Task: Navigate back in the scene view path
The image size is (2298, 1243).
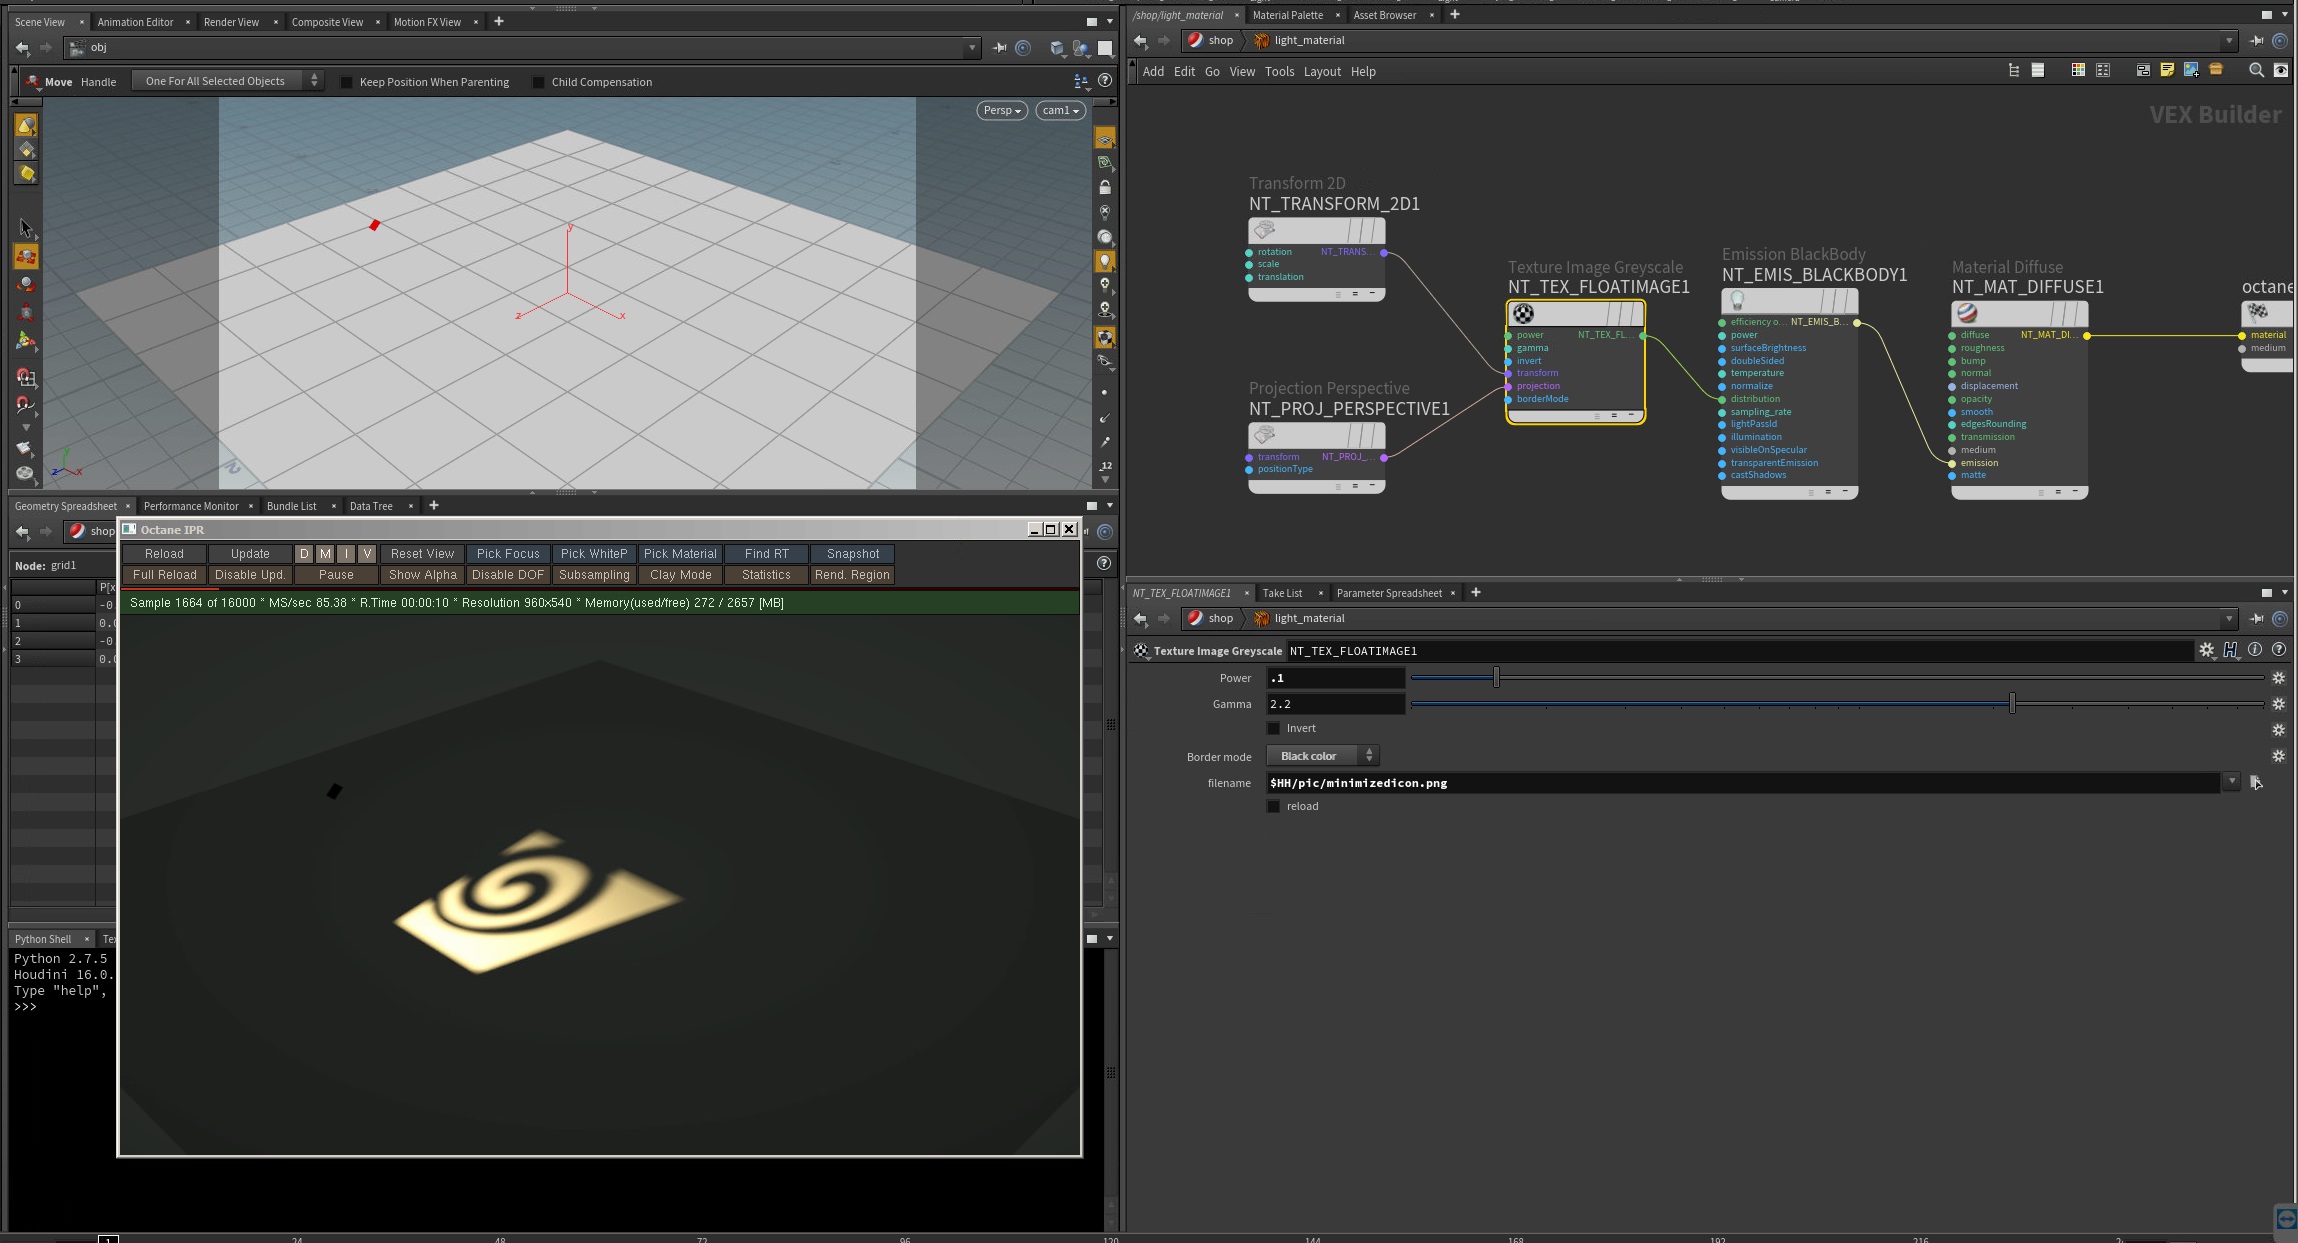Action: 22,47
